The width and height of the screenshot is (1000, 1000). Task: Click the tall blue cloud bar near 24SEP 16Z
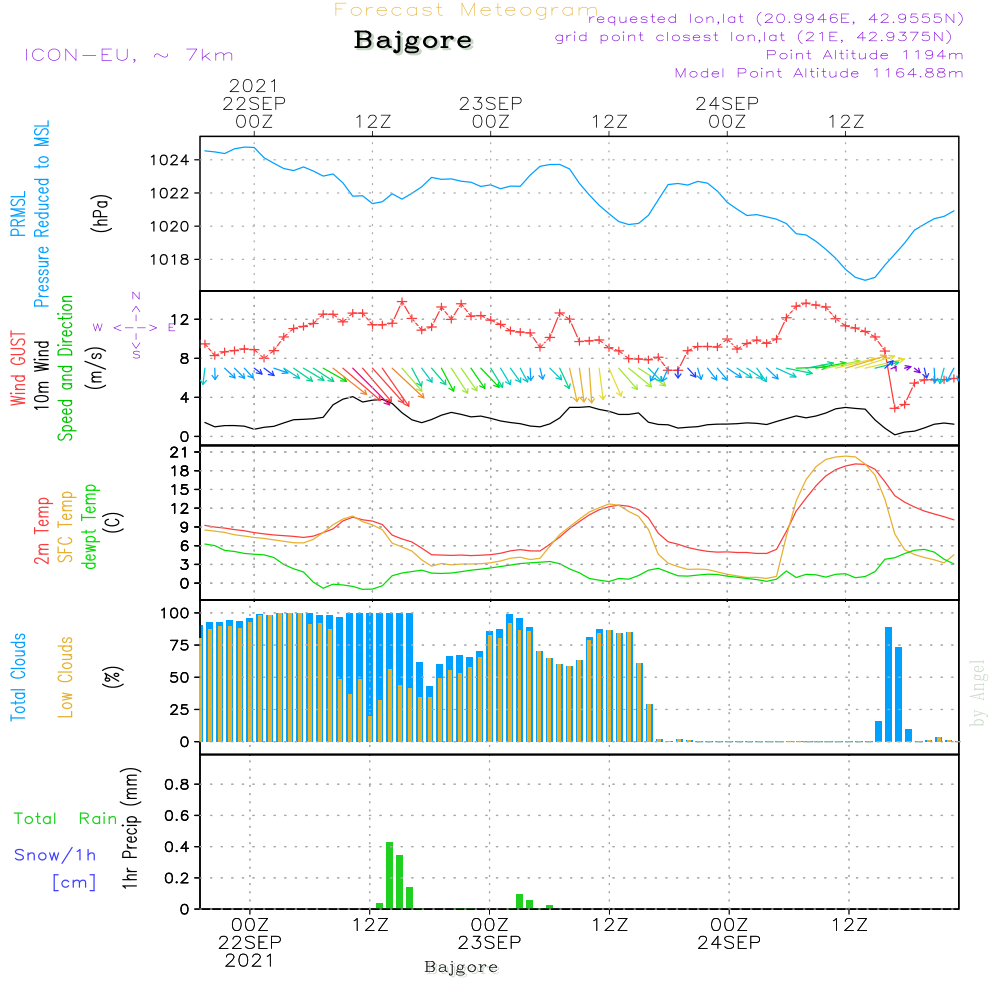tap(888, 684)
